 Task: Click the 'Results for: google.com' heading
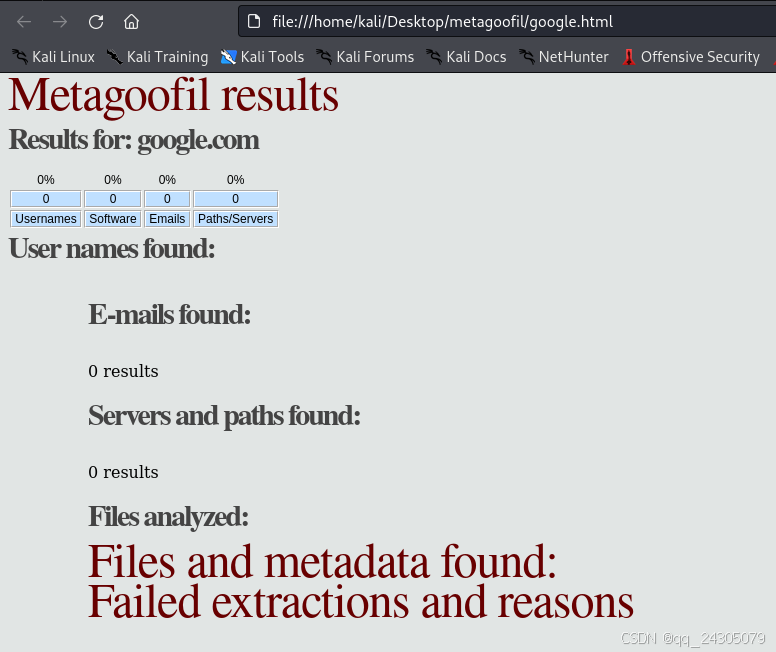[134, 140]
